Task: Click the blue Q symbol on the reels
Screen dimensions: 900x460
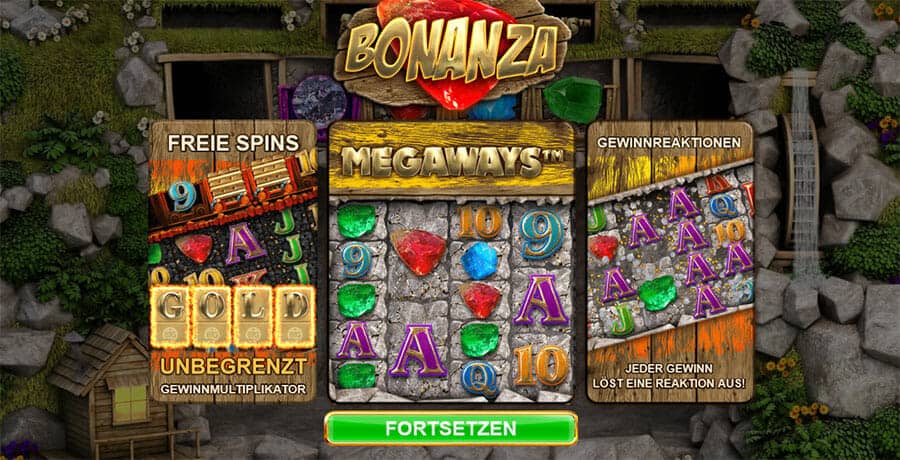Action: point(479,377)
